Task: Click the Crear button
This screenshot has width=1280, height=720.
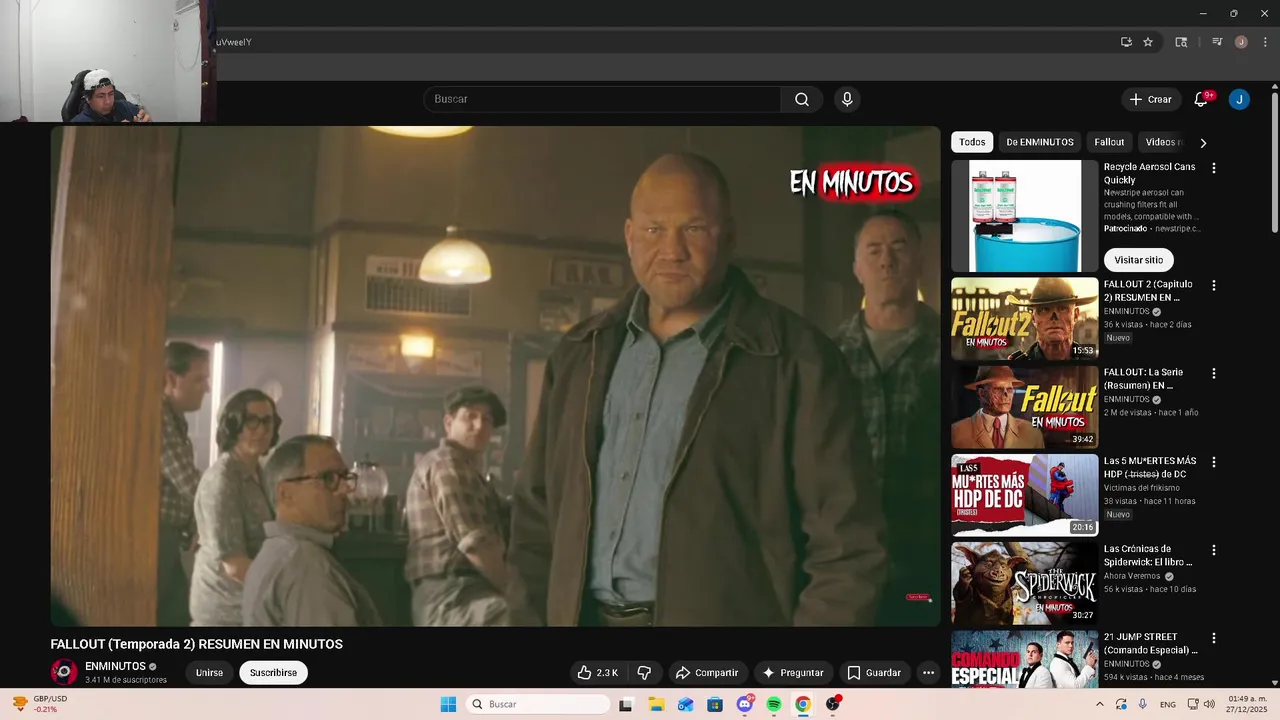Action: (x=1150, y=99)
